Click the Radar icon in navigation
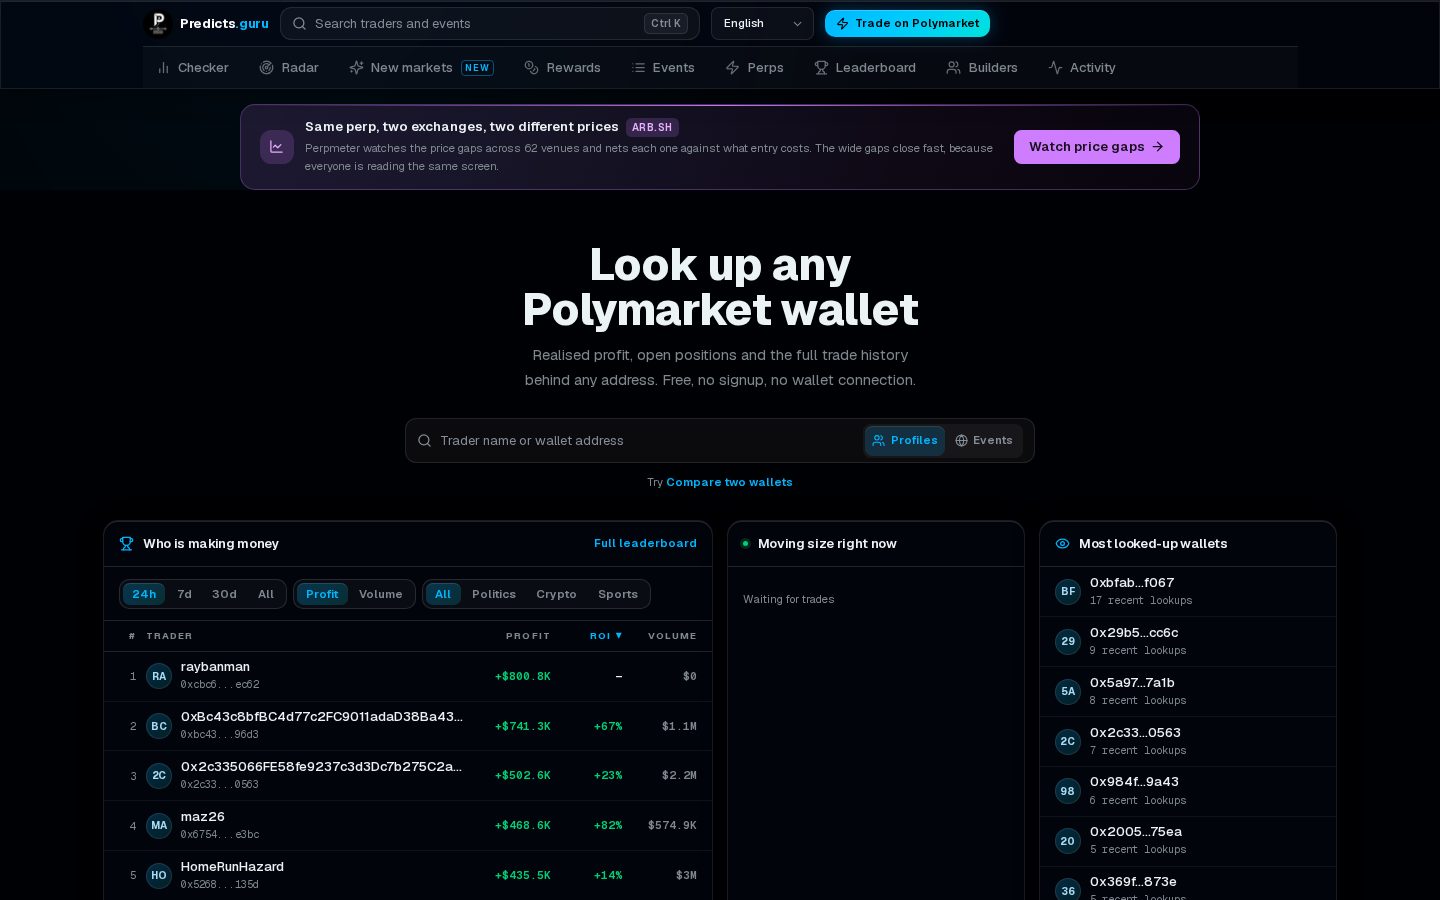Viewport: 1440px width, 900px height. pyautogui.click(x=267, y=68)
